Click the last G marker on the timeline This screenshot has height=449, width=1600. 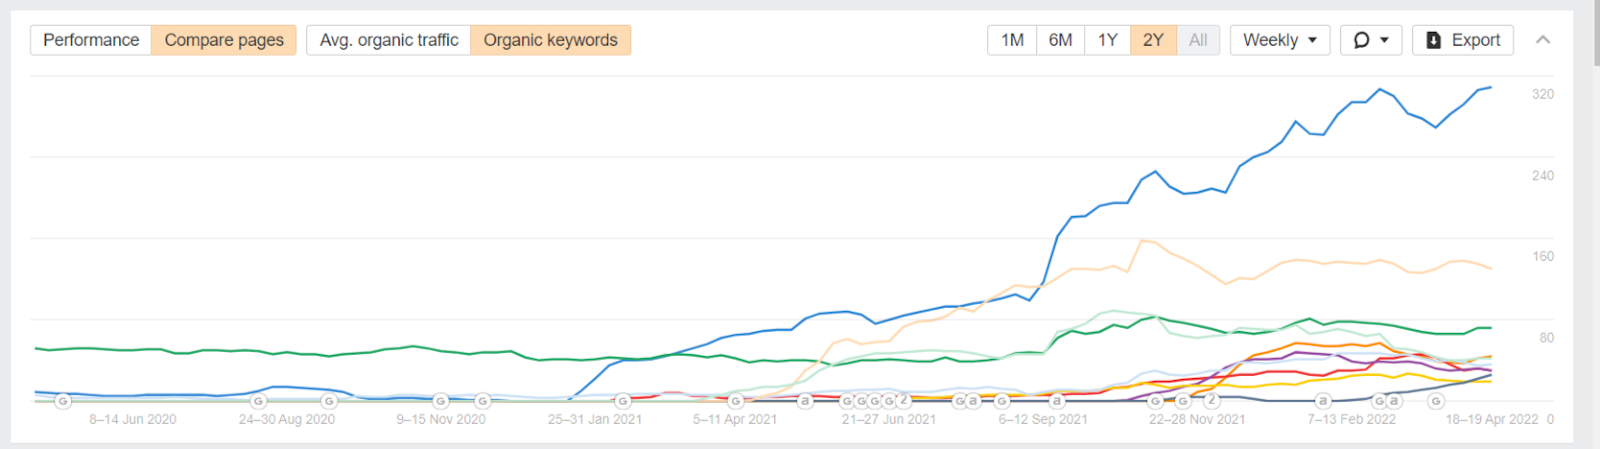click(x=1436, y=401)
